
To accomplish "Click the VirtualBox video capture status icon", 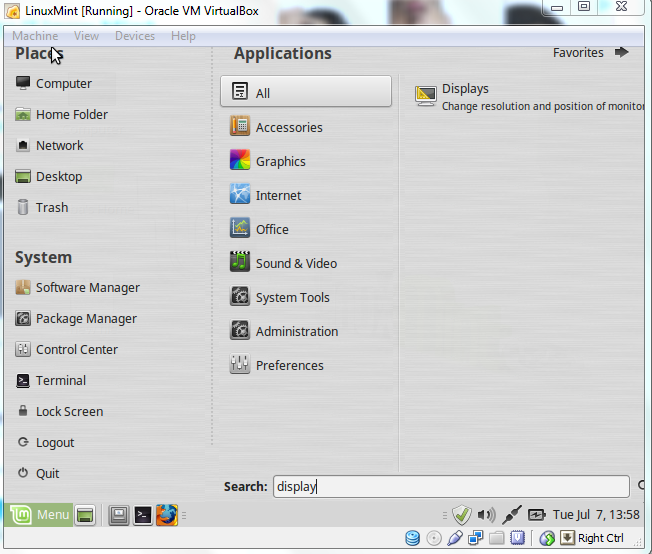I will coord(517,538).
